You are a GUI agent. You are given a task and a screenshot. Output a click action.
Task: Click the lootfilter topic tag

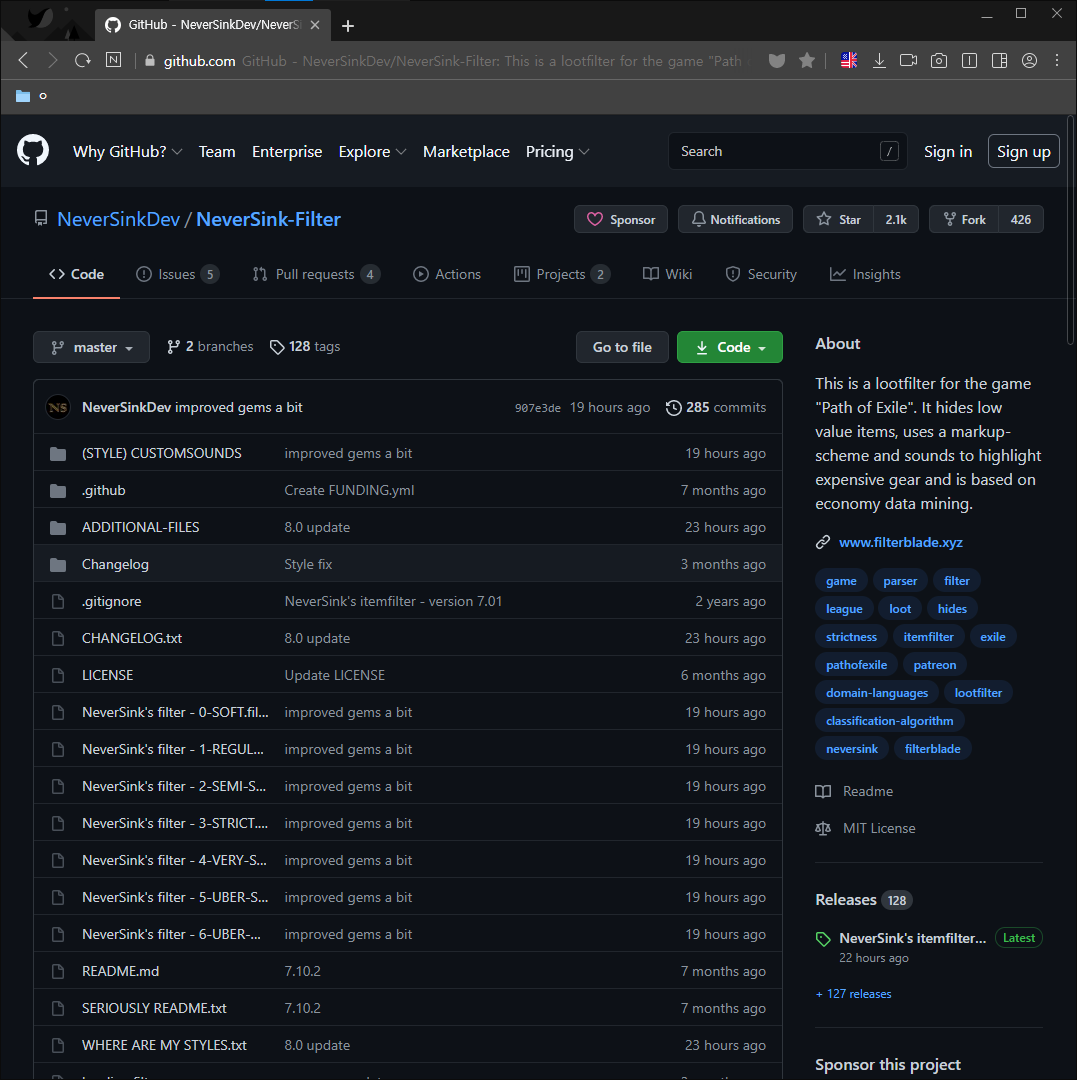click(x=978, y=693)
